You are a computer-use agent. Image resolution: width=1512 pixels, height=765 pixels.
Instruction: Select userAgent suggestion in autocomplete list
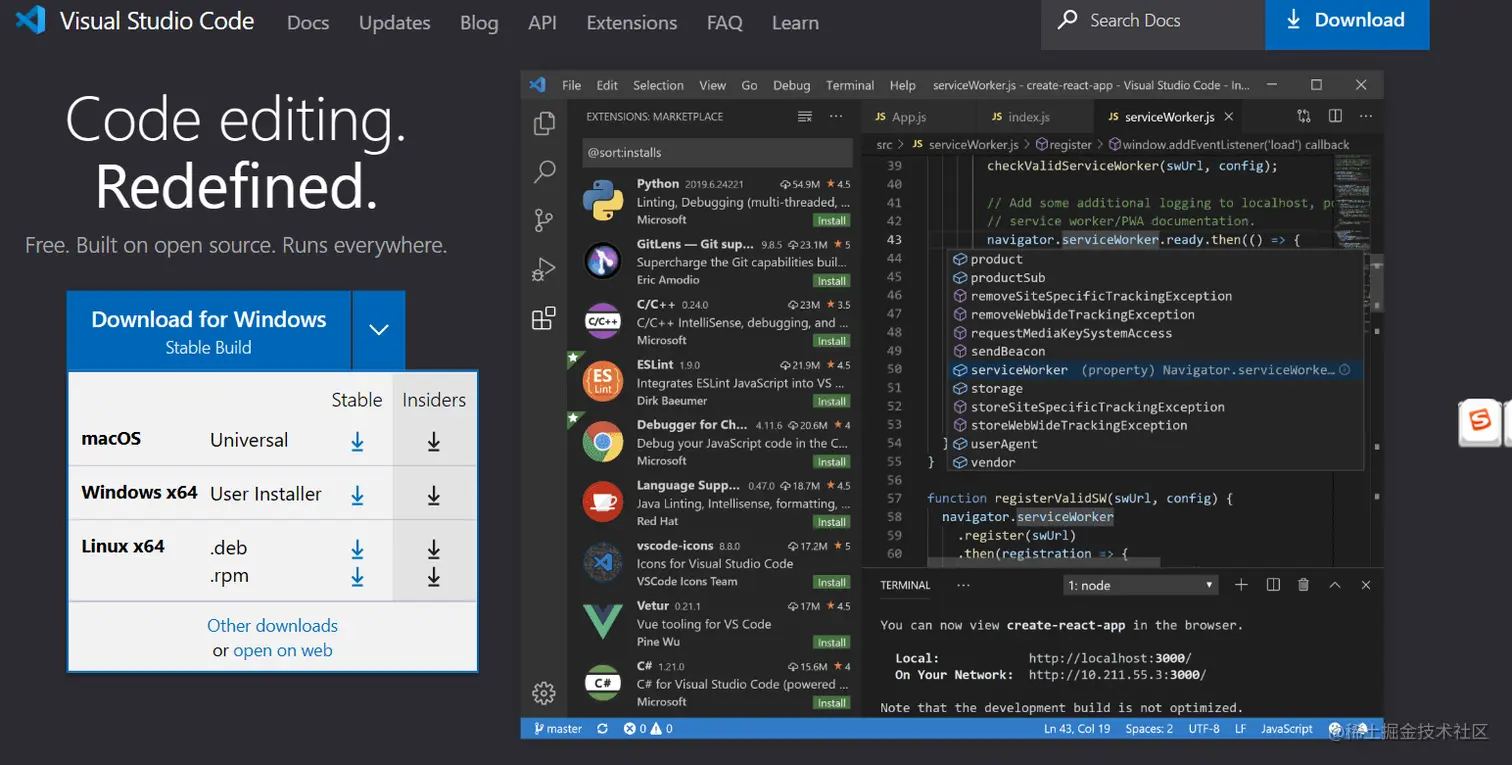(1156, 444)
